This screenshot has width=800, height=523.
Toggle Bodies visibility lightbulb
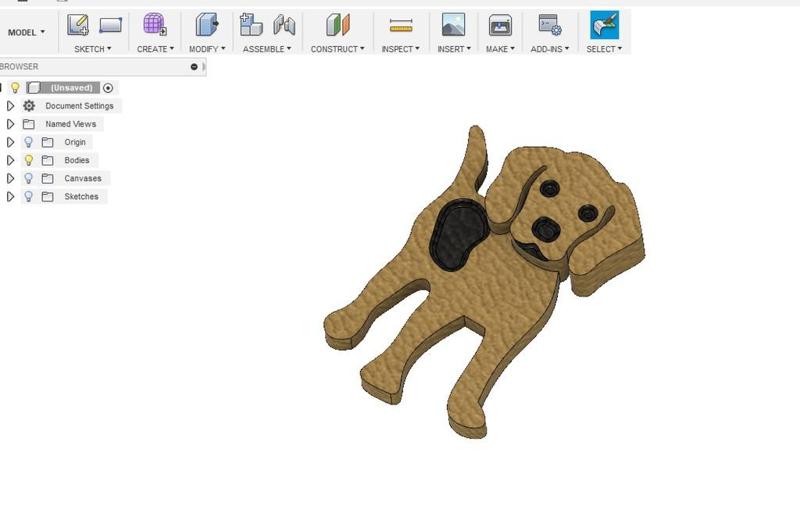click(x=29, y=160)
